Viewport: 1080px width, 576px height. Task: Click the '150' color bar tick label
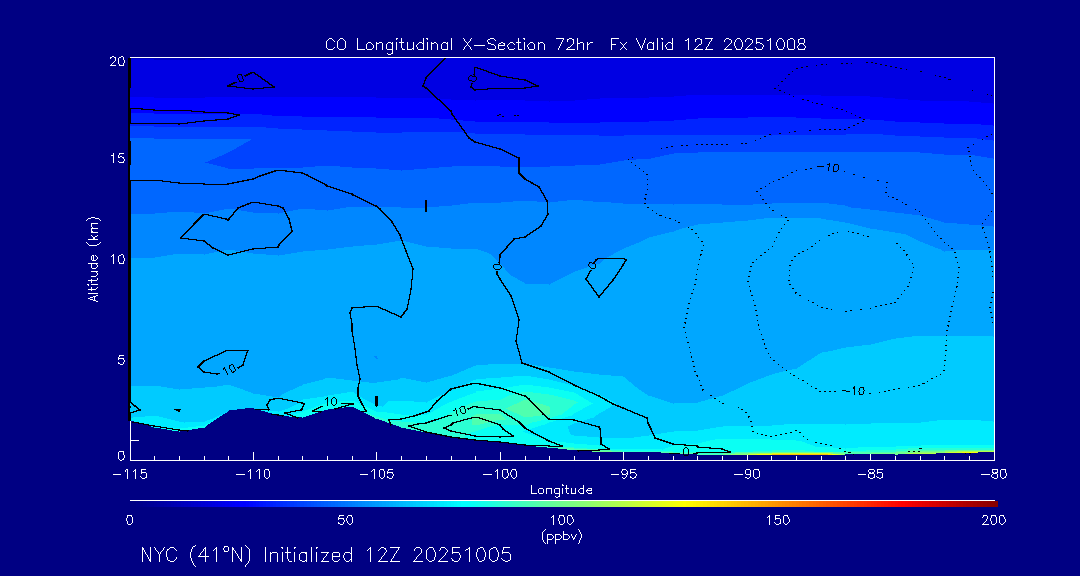point(777,520)
